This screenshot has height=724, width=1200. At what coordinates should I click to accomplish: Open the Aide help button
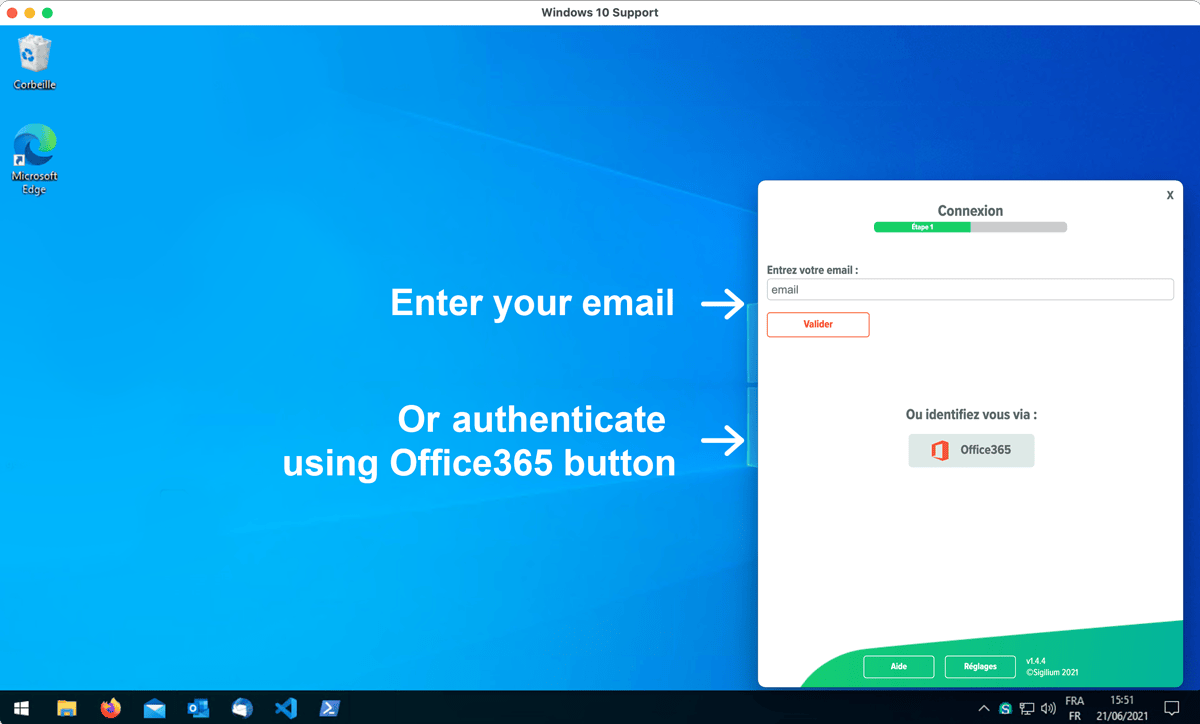[898, 667]
